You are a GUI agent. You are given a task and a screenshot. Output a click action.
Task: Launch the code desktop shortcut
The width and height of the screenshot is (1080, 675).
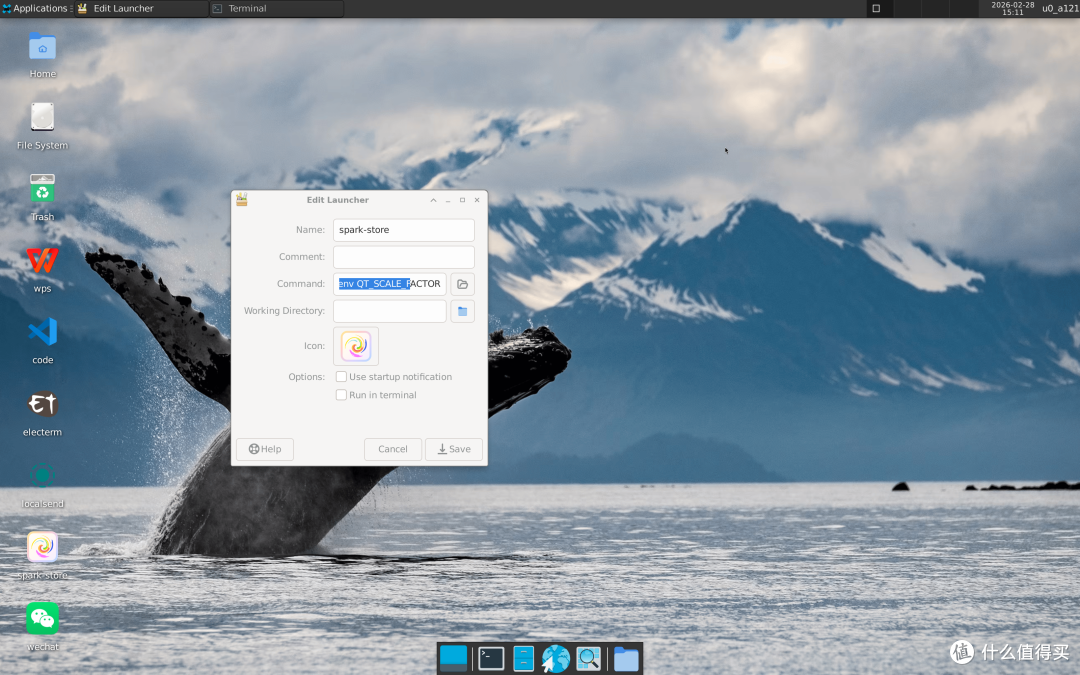tap(43, 332)
